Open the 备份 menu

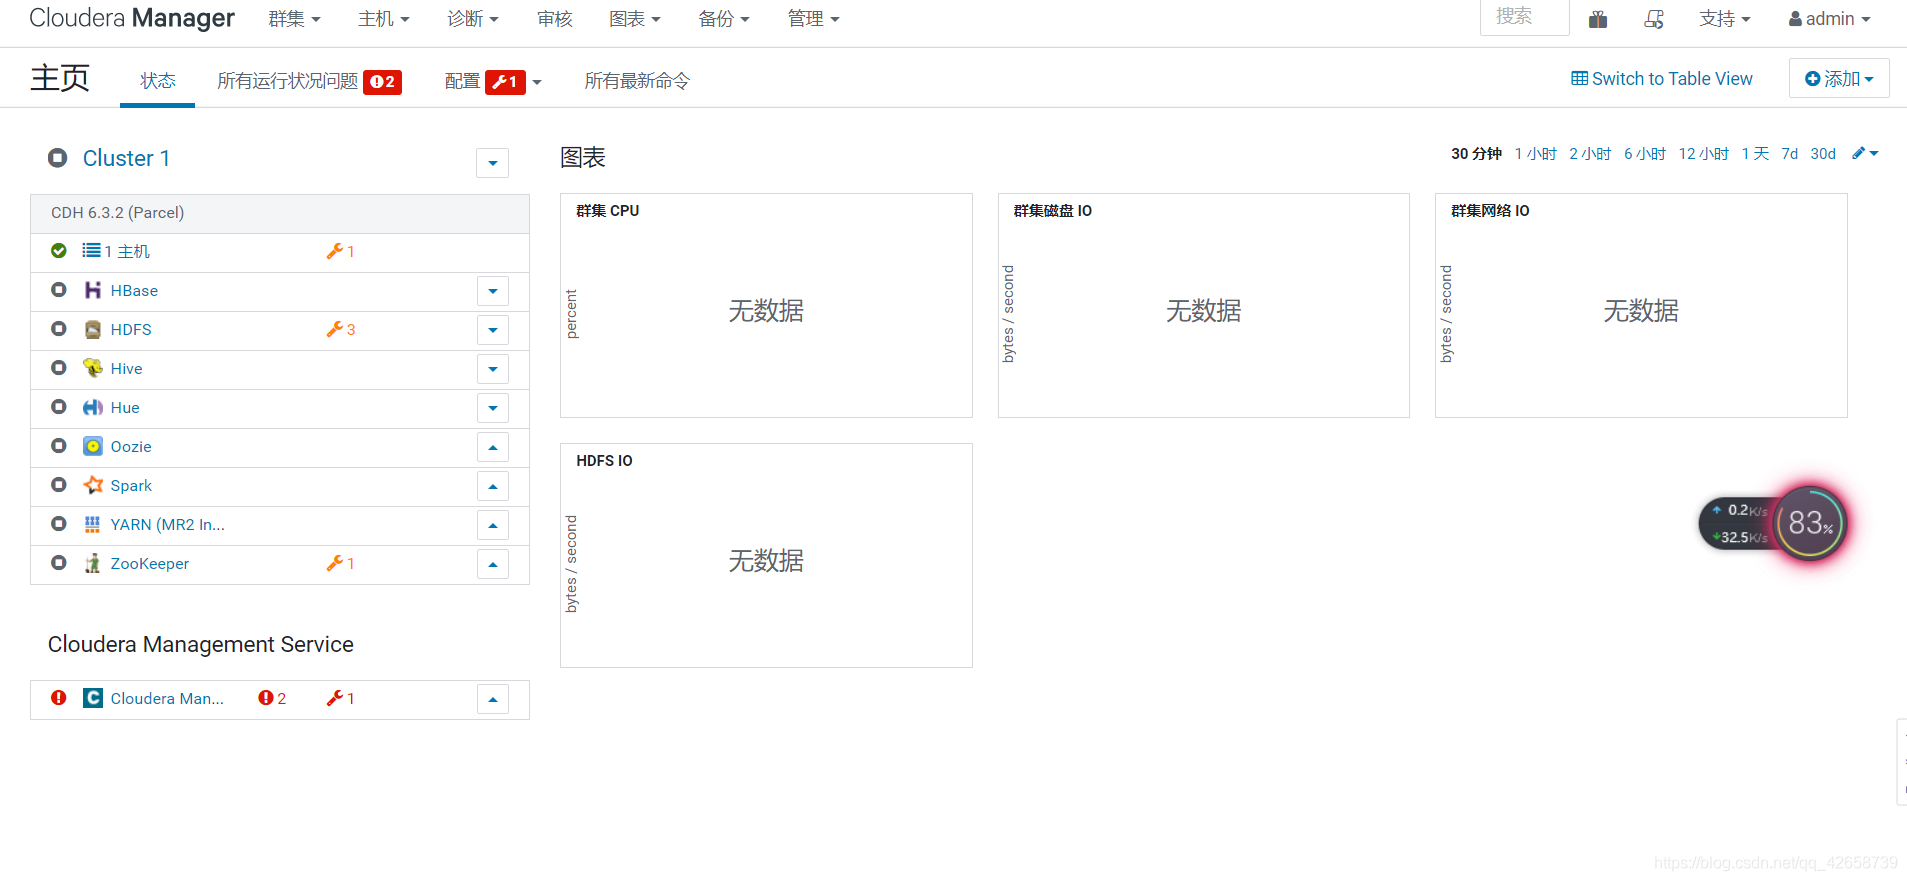click(x=724, y=19)
